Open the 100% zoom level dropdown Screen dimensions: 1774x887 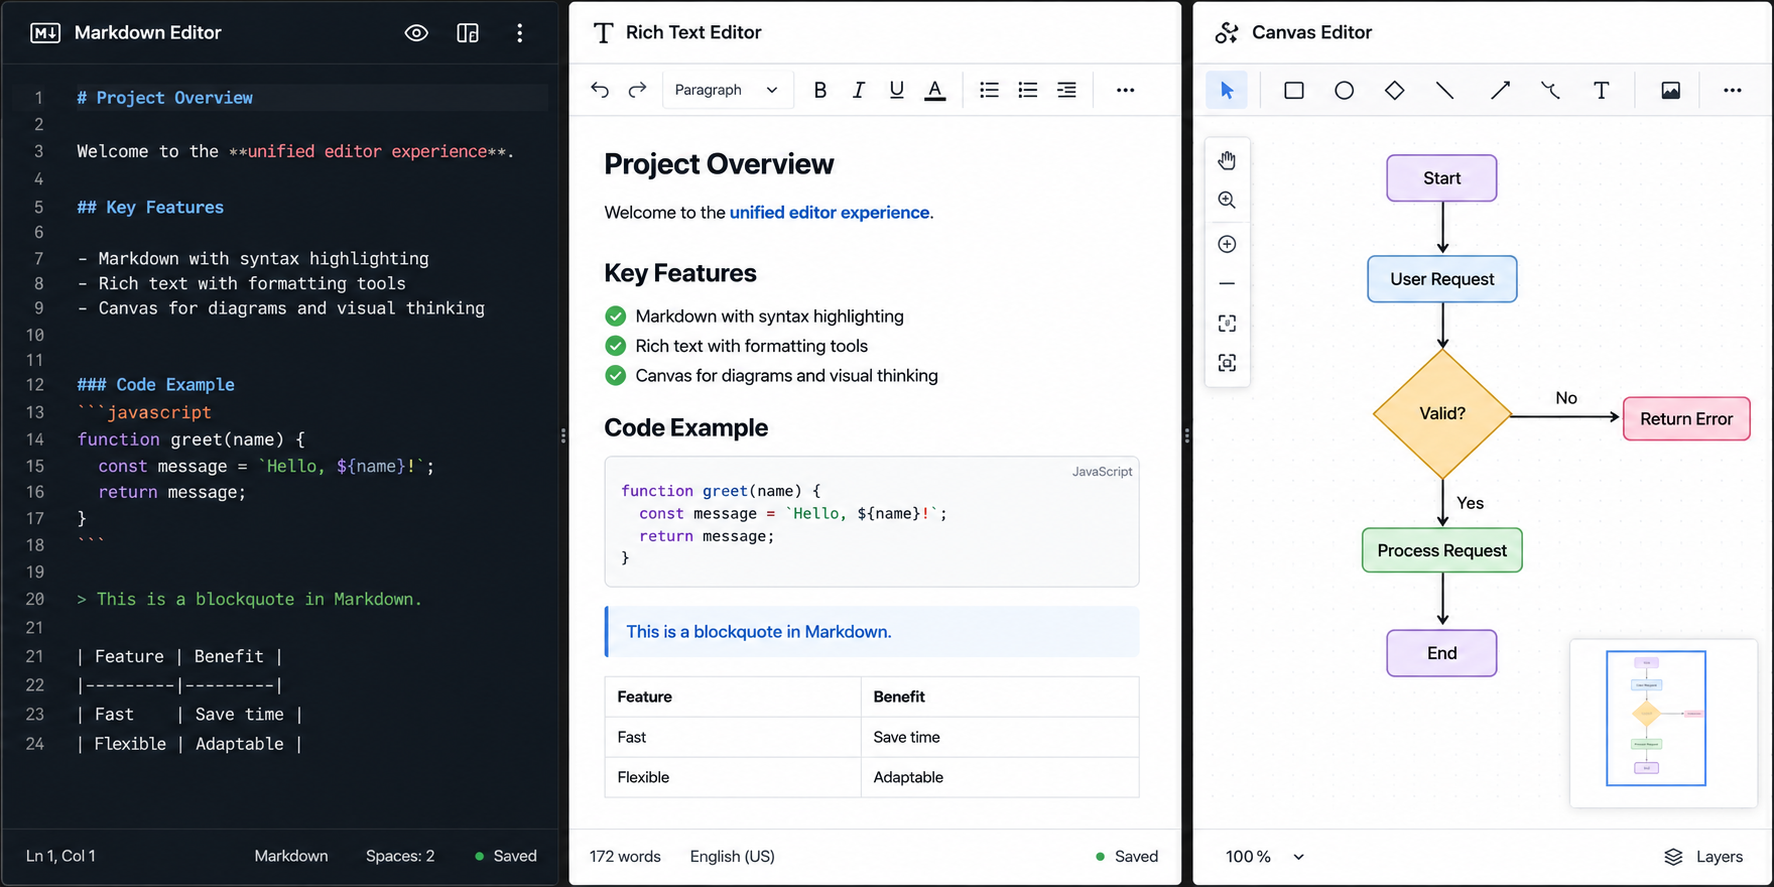point(1265,857)
